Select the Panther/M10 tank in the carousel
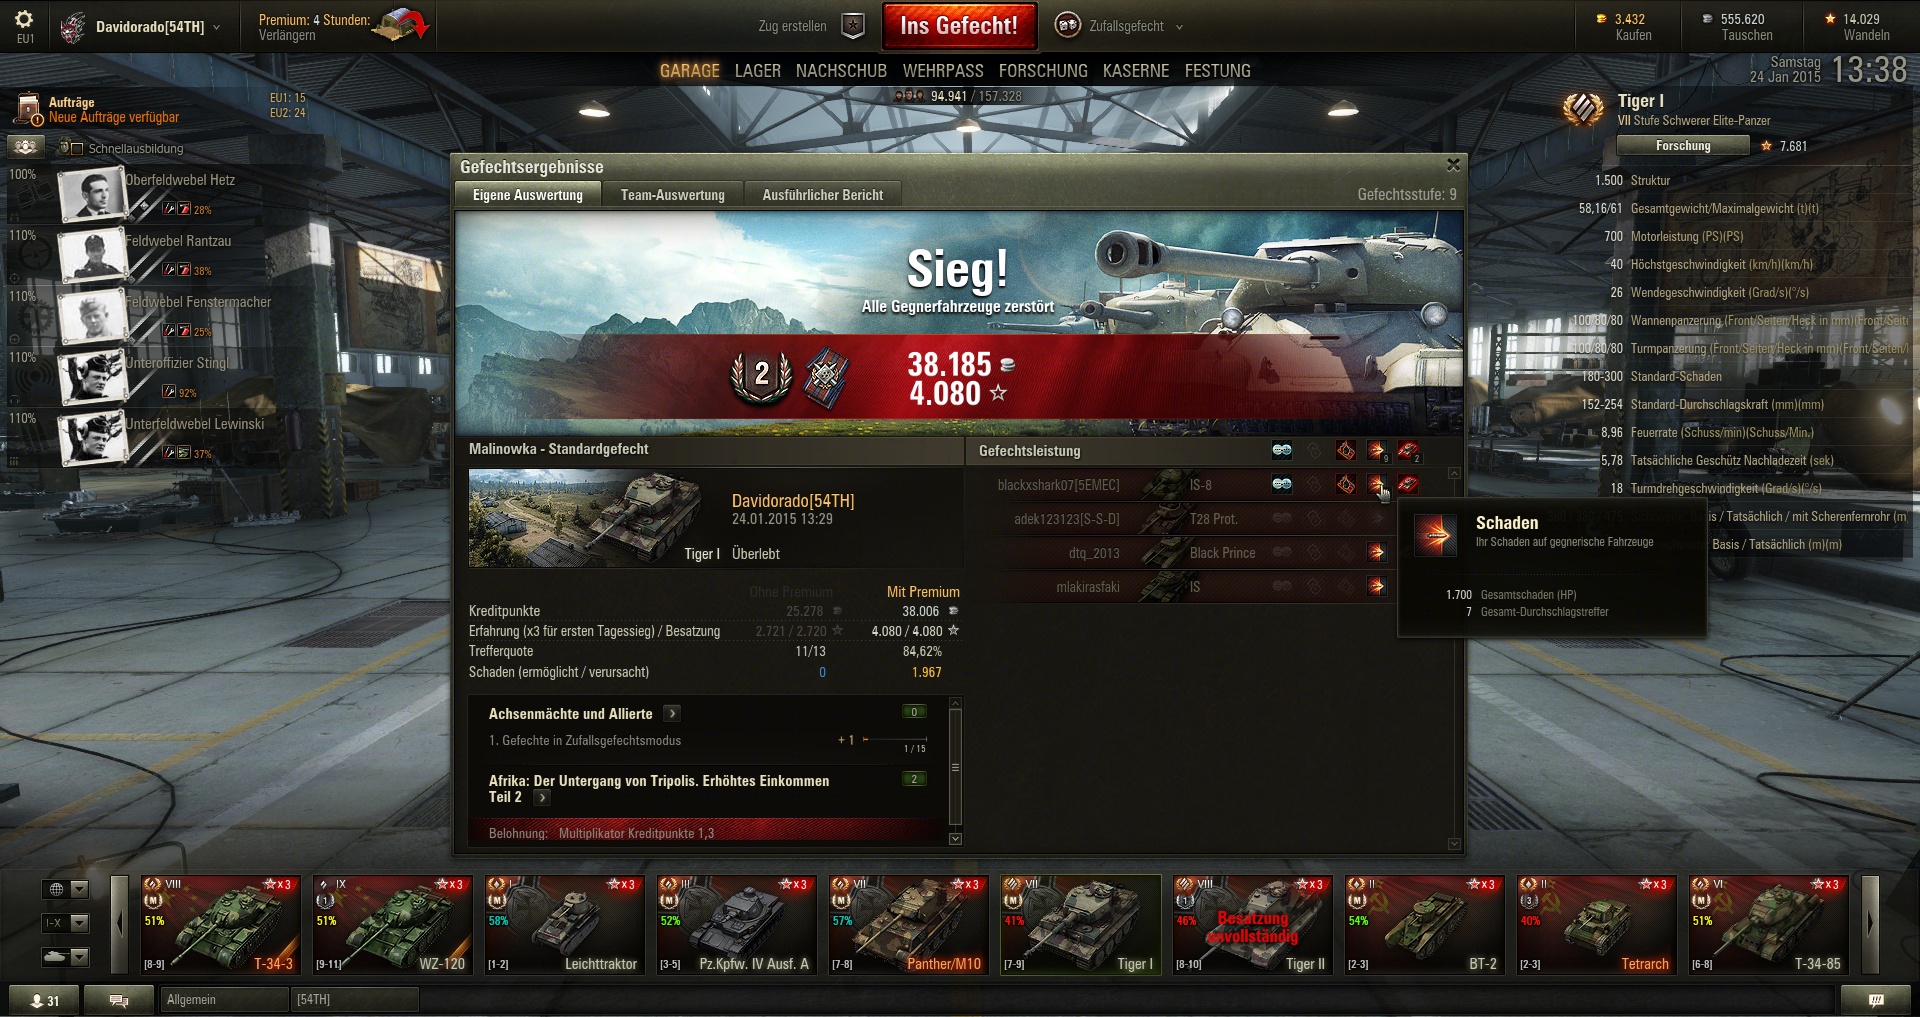This screenshot has width=1920, height=1017. tap(908, 924)
